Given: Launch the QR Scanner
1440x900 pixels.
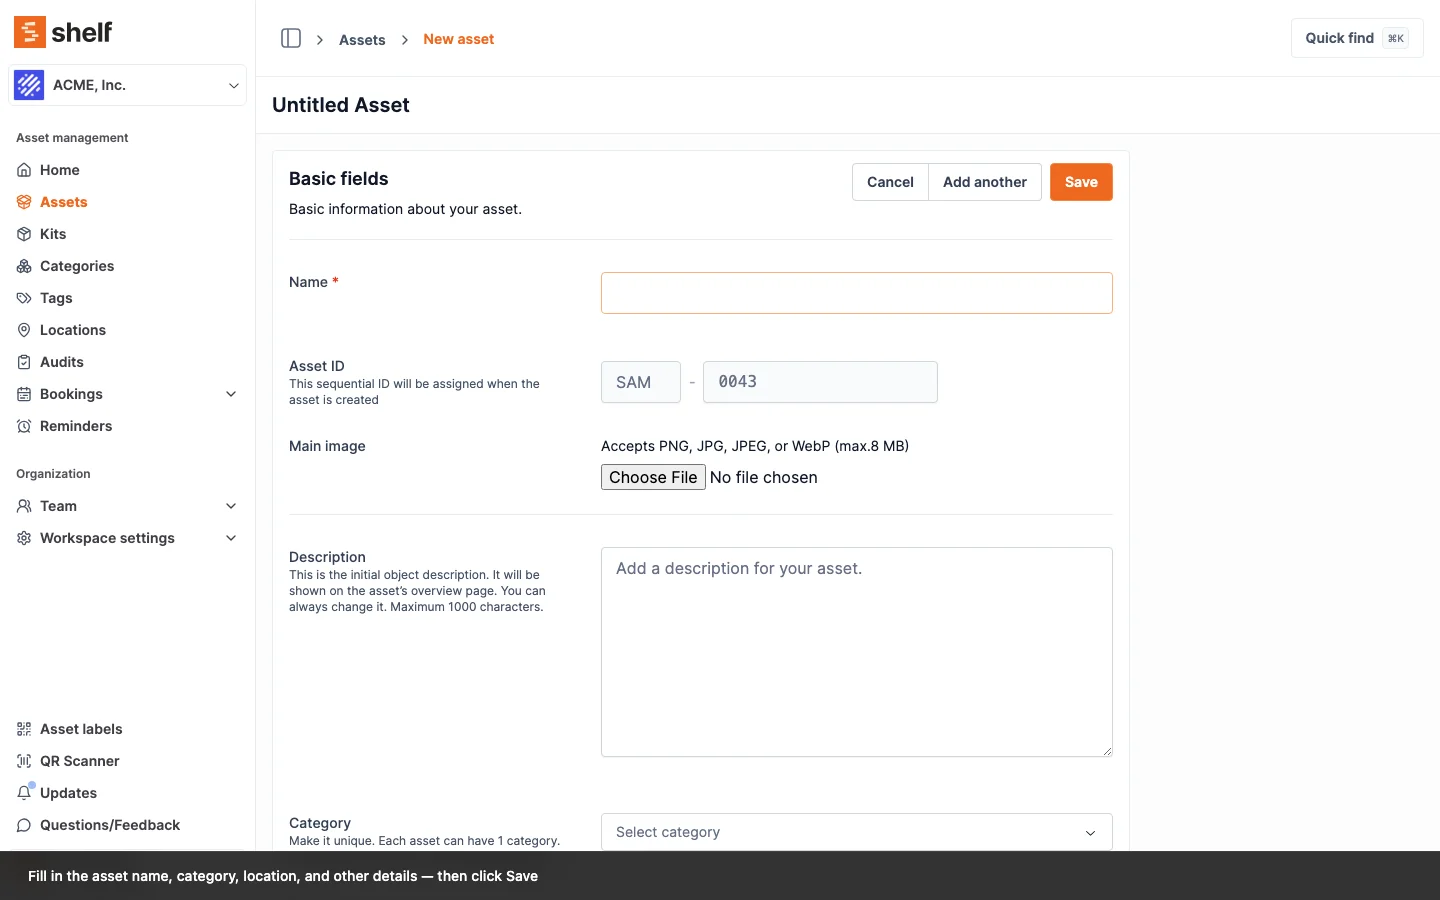Looking at the screenshot, I should click(79, 761).
